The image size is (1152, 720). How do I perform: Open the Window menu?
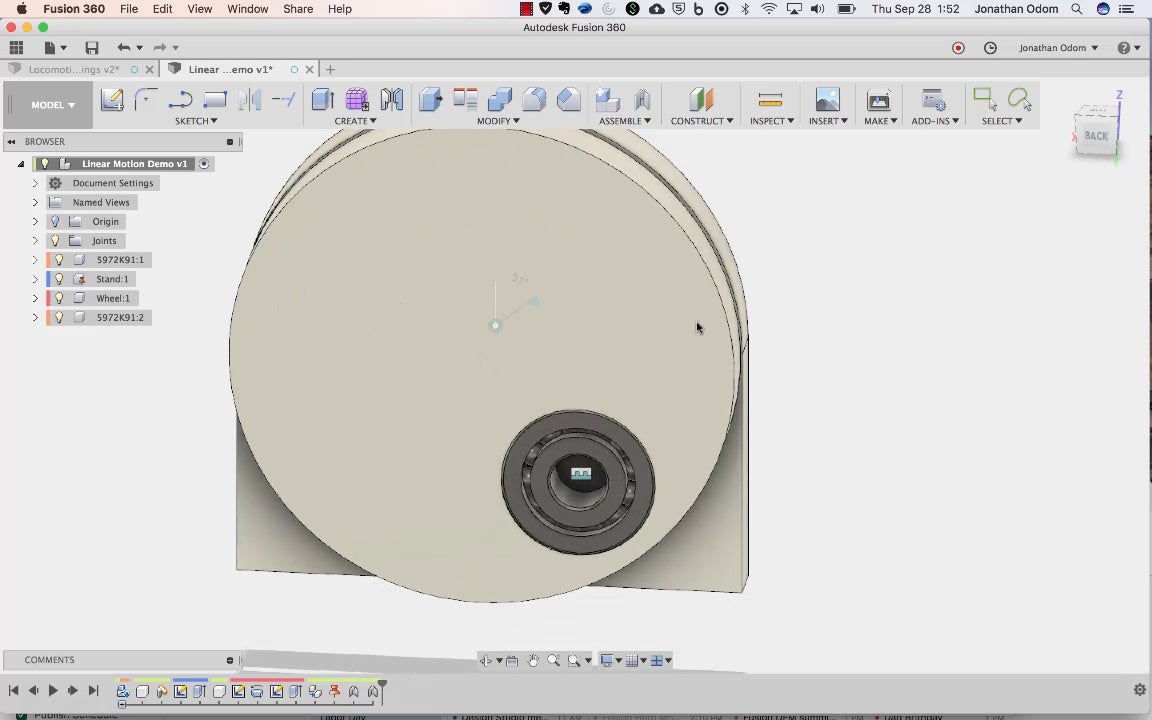(247, 9)
